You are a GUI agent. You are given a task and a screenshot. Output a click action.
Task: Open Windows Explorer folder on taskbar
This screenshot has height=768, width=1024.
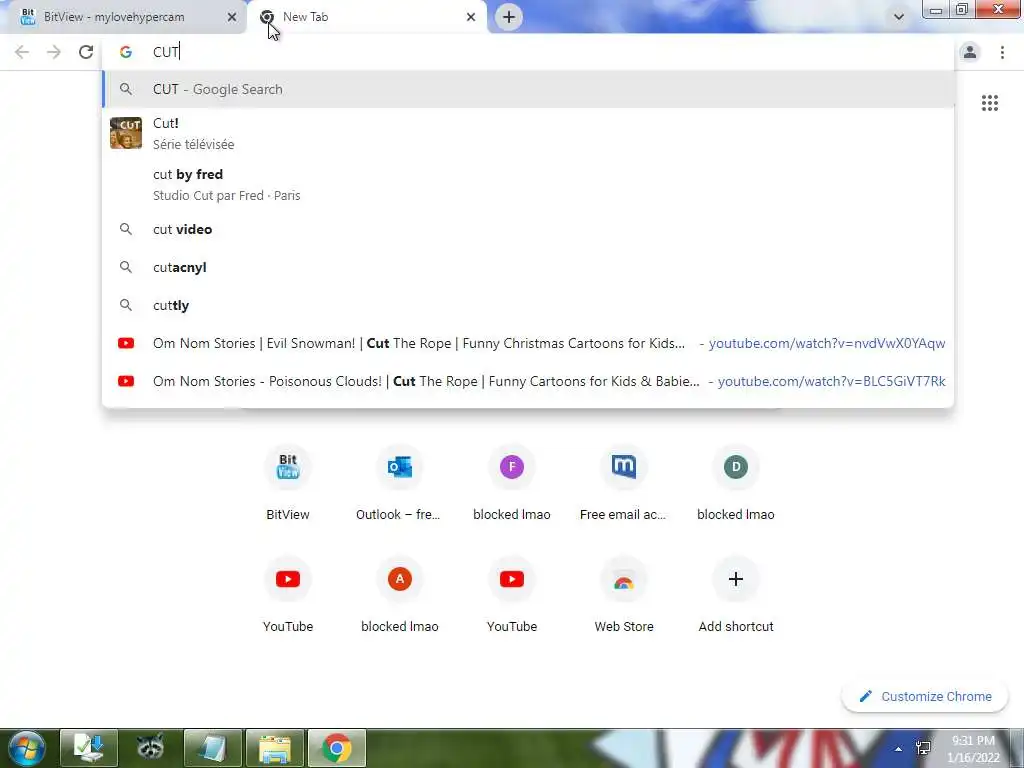tap(275, 748)
